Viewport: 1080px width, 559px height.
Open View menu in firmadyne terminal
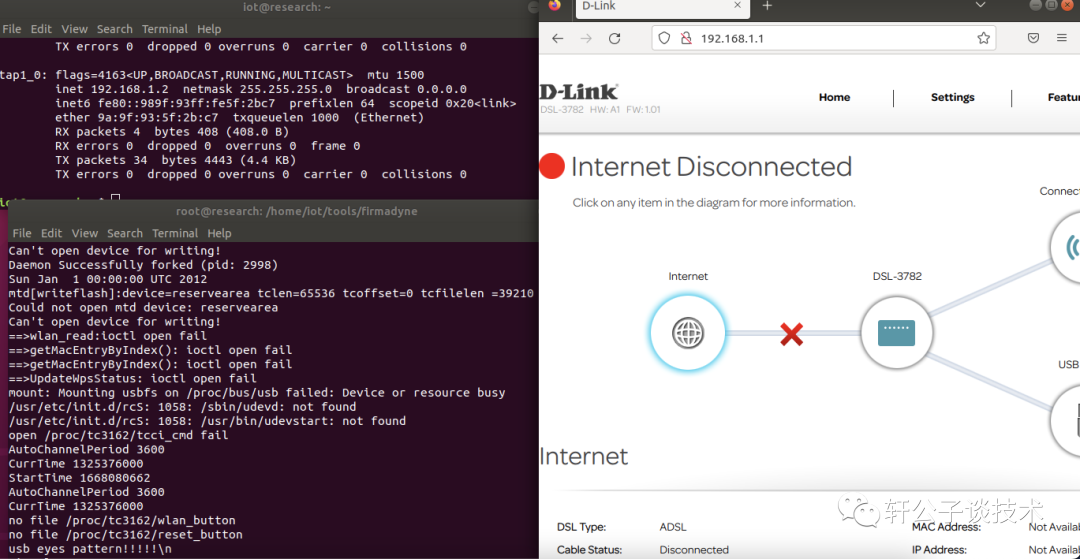(85, 233)
